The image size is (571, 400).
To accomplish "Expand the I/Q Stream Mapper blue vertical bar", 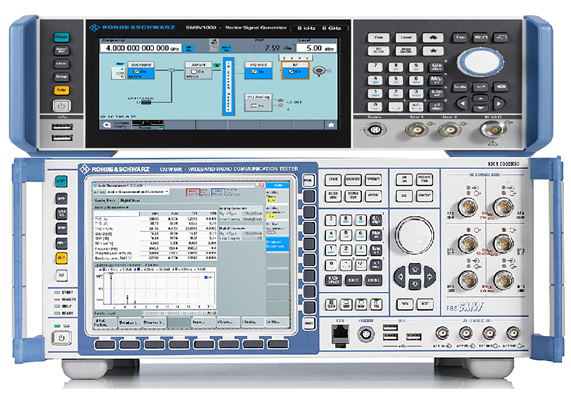I will [228, 86].
